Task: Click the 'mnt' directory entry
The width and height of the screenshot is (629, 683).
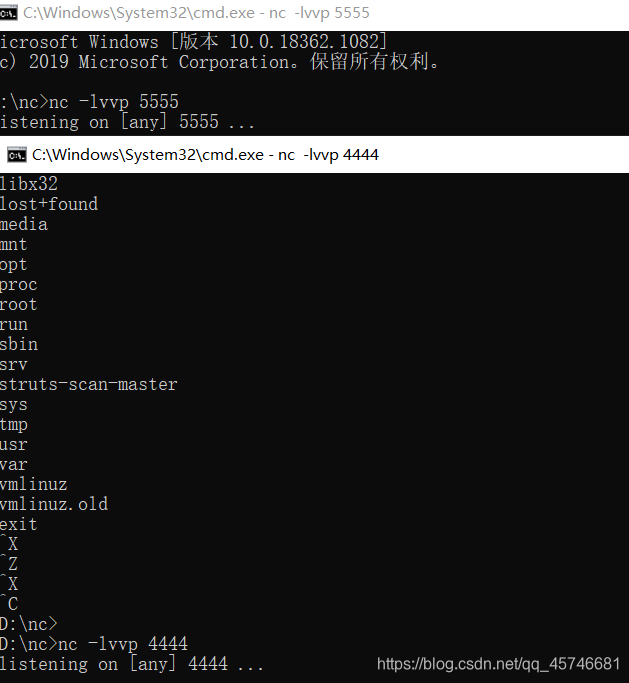Action: pyautogui.click(x=14, y=244)
